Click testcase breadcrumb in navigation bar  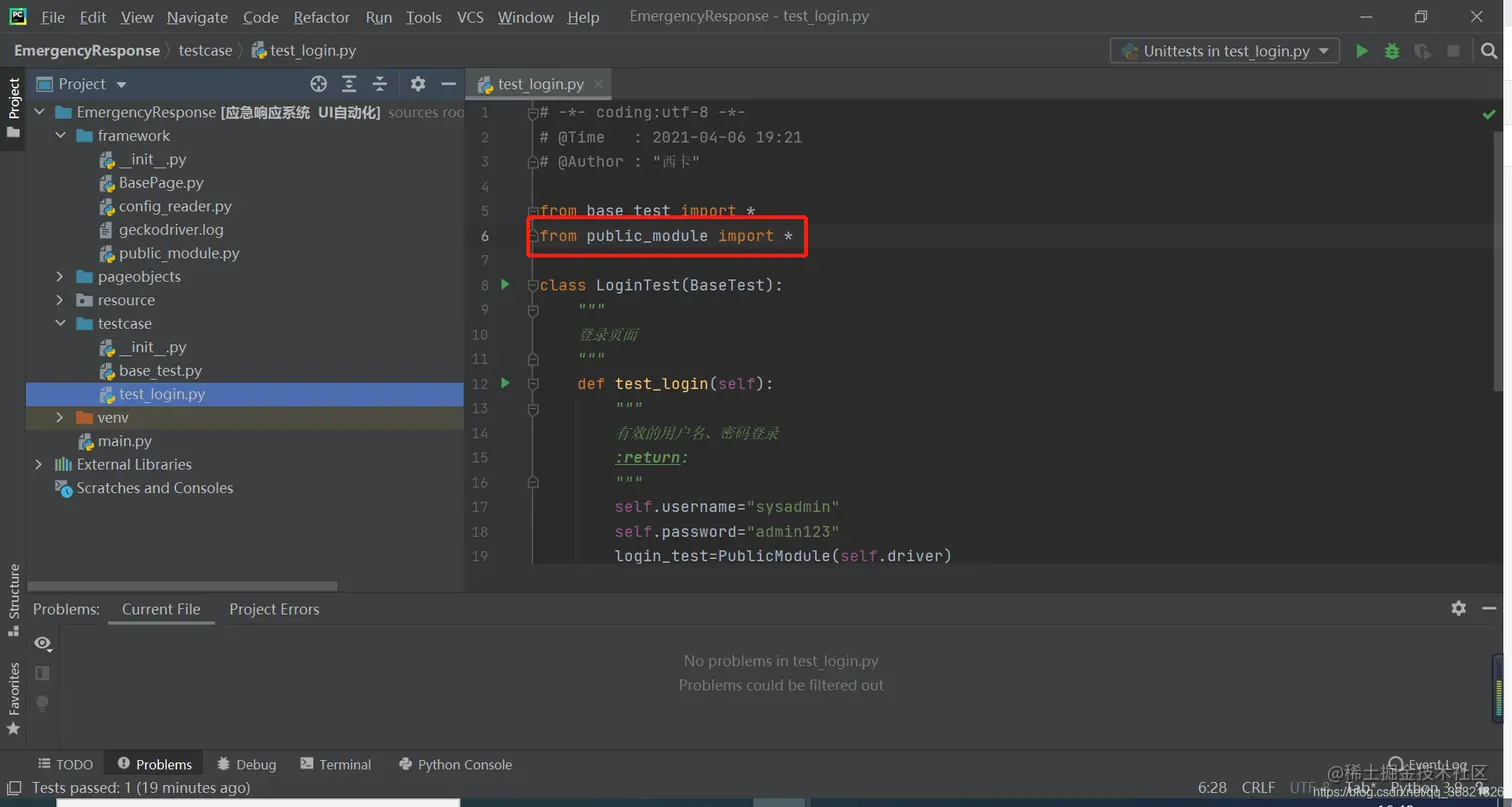[205, 50]
